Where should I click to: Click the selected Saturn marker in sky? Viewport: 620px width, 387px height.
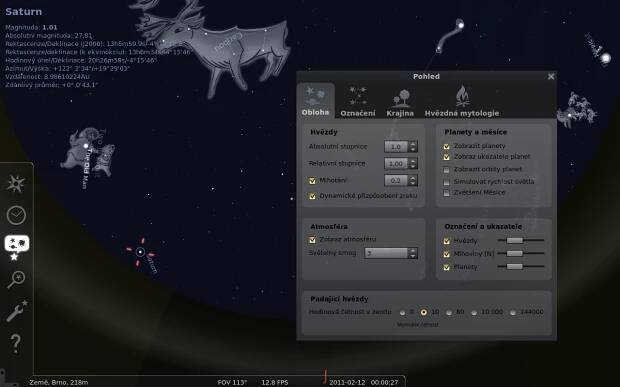click(140, 252)
